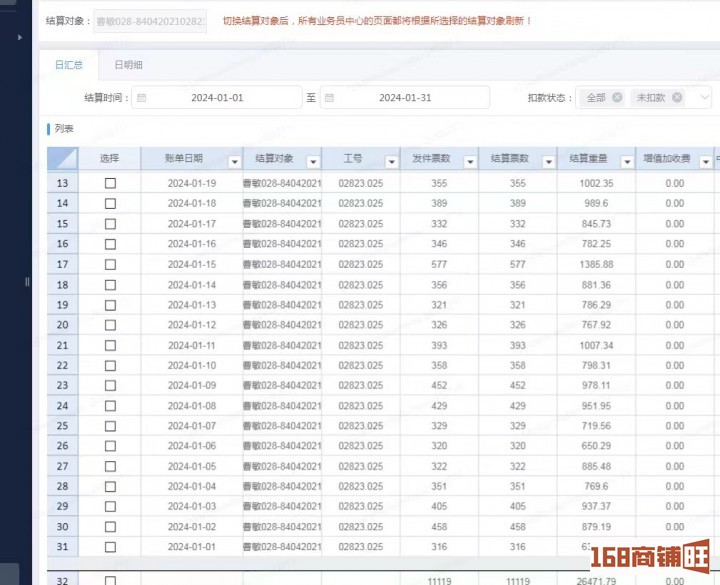
Task: Click the select-all corner of the table
Action: tap(62, 159)
